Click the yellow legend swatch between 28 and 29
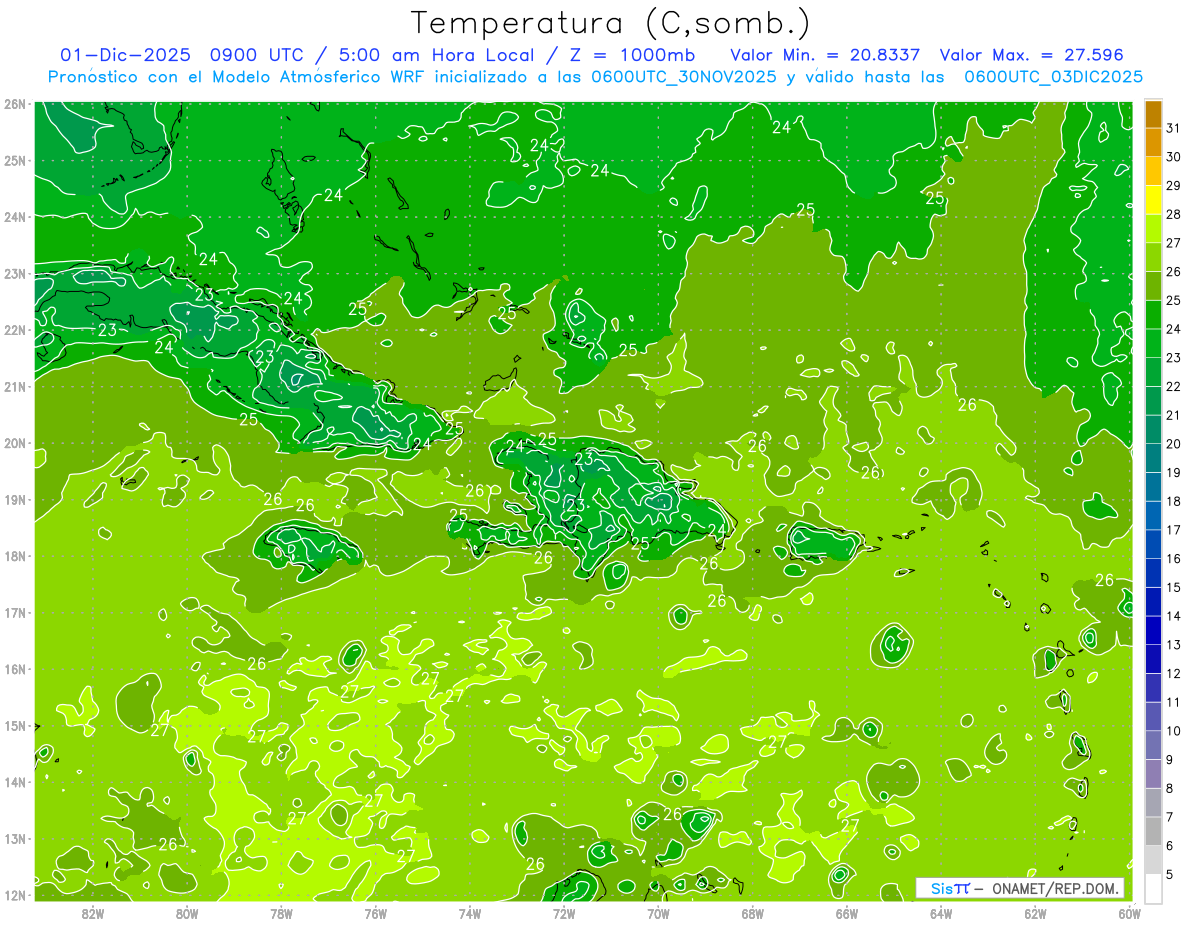The width and height of the screenshot is (1200, 927). (1153, 200)
